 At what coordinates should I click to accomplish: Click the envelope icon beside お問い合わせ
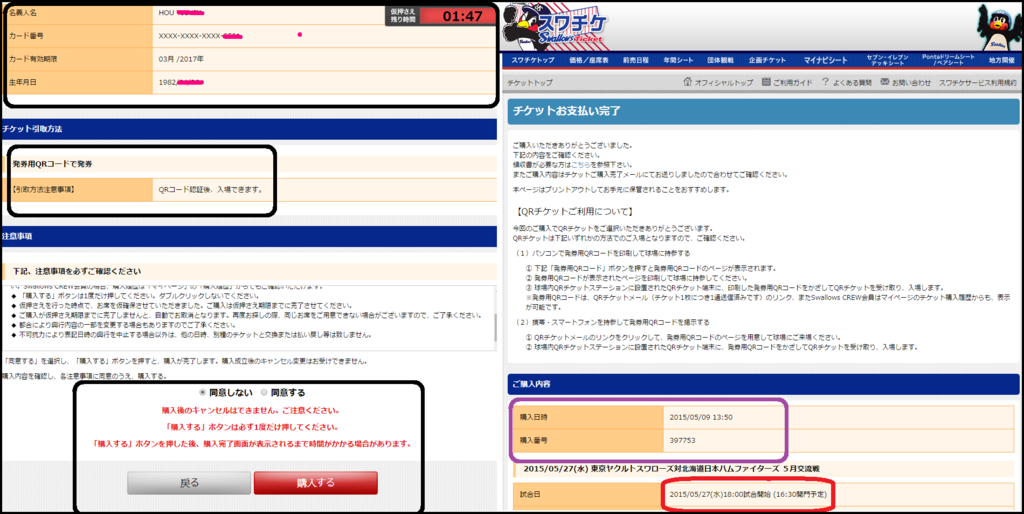coord(885,82)
